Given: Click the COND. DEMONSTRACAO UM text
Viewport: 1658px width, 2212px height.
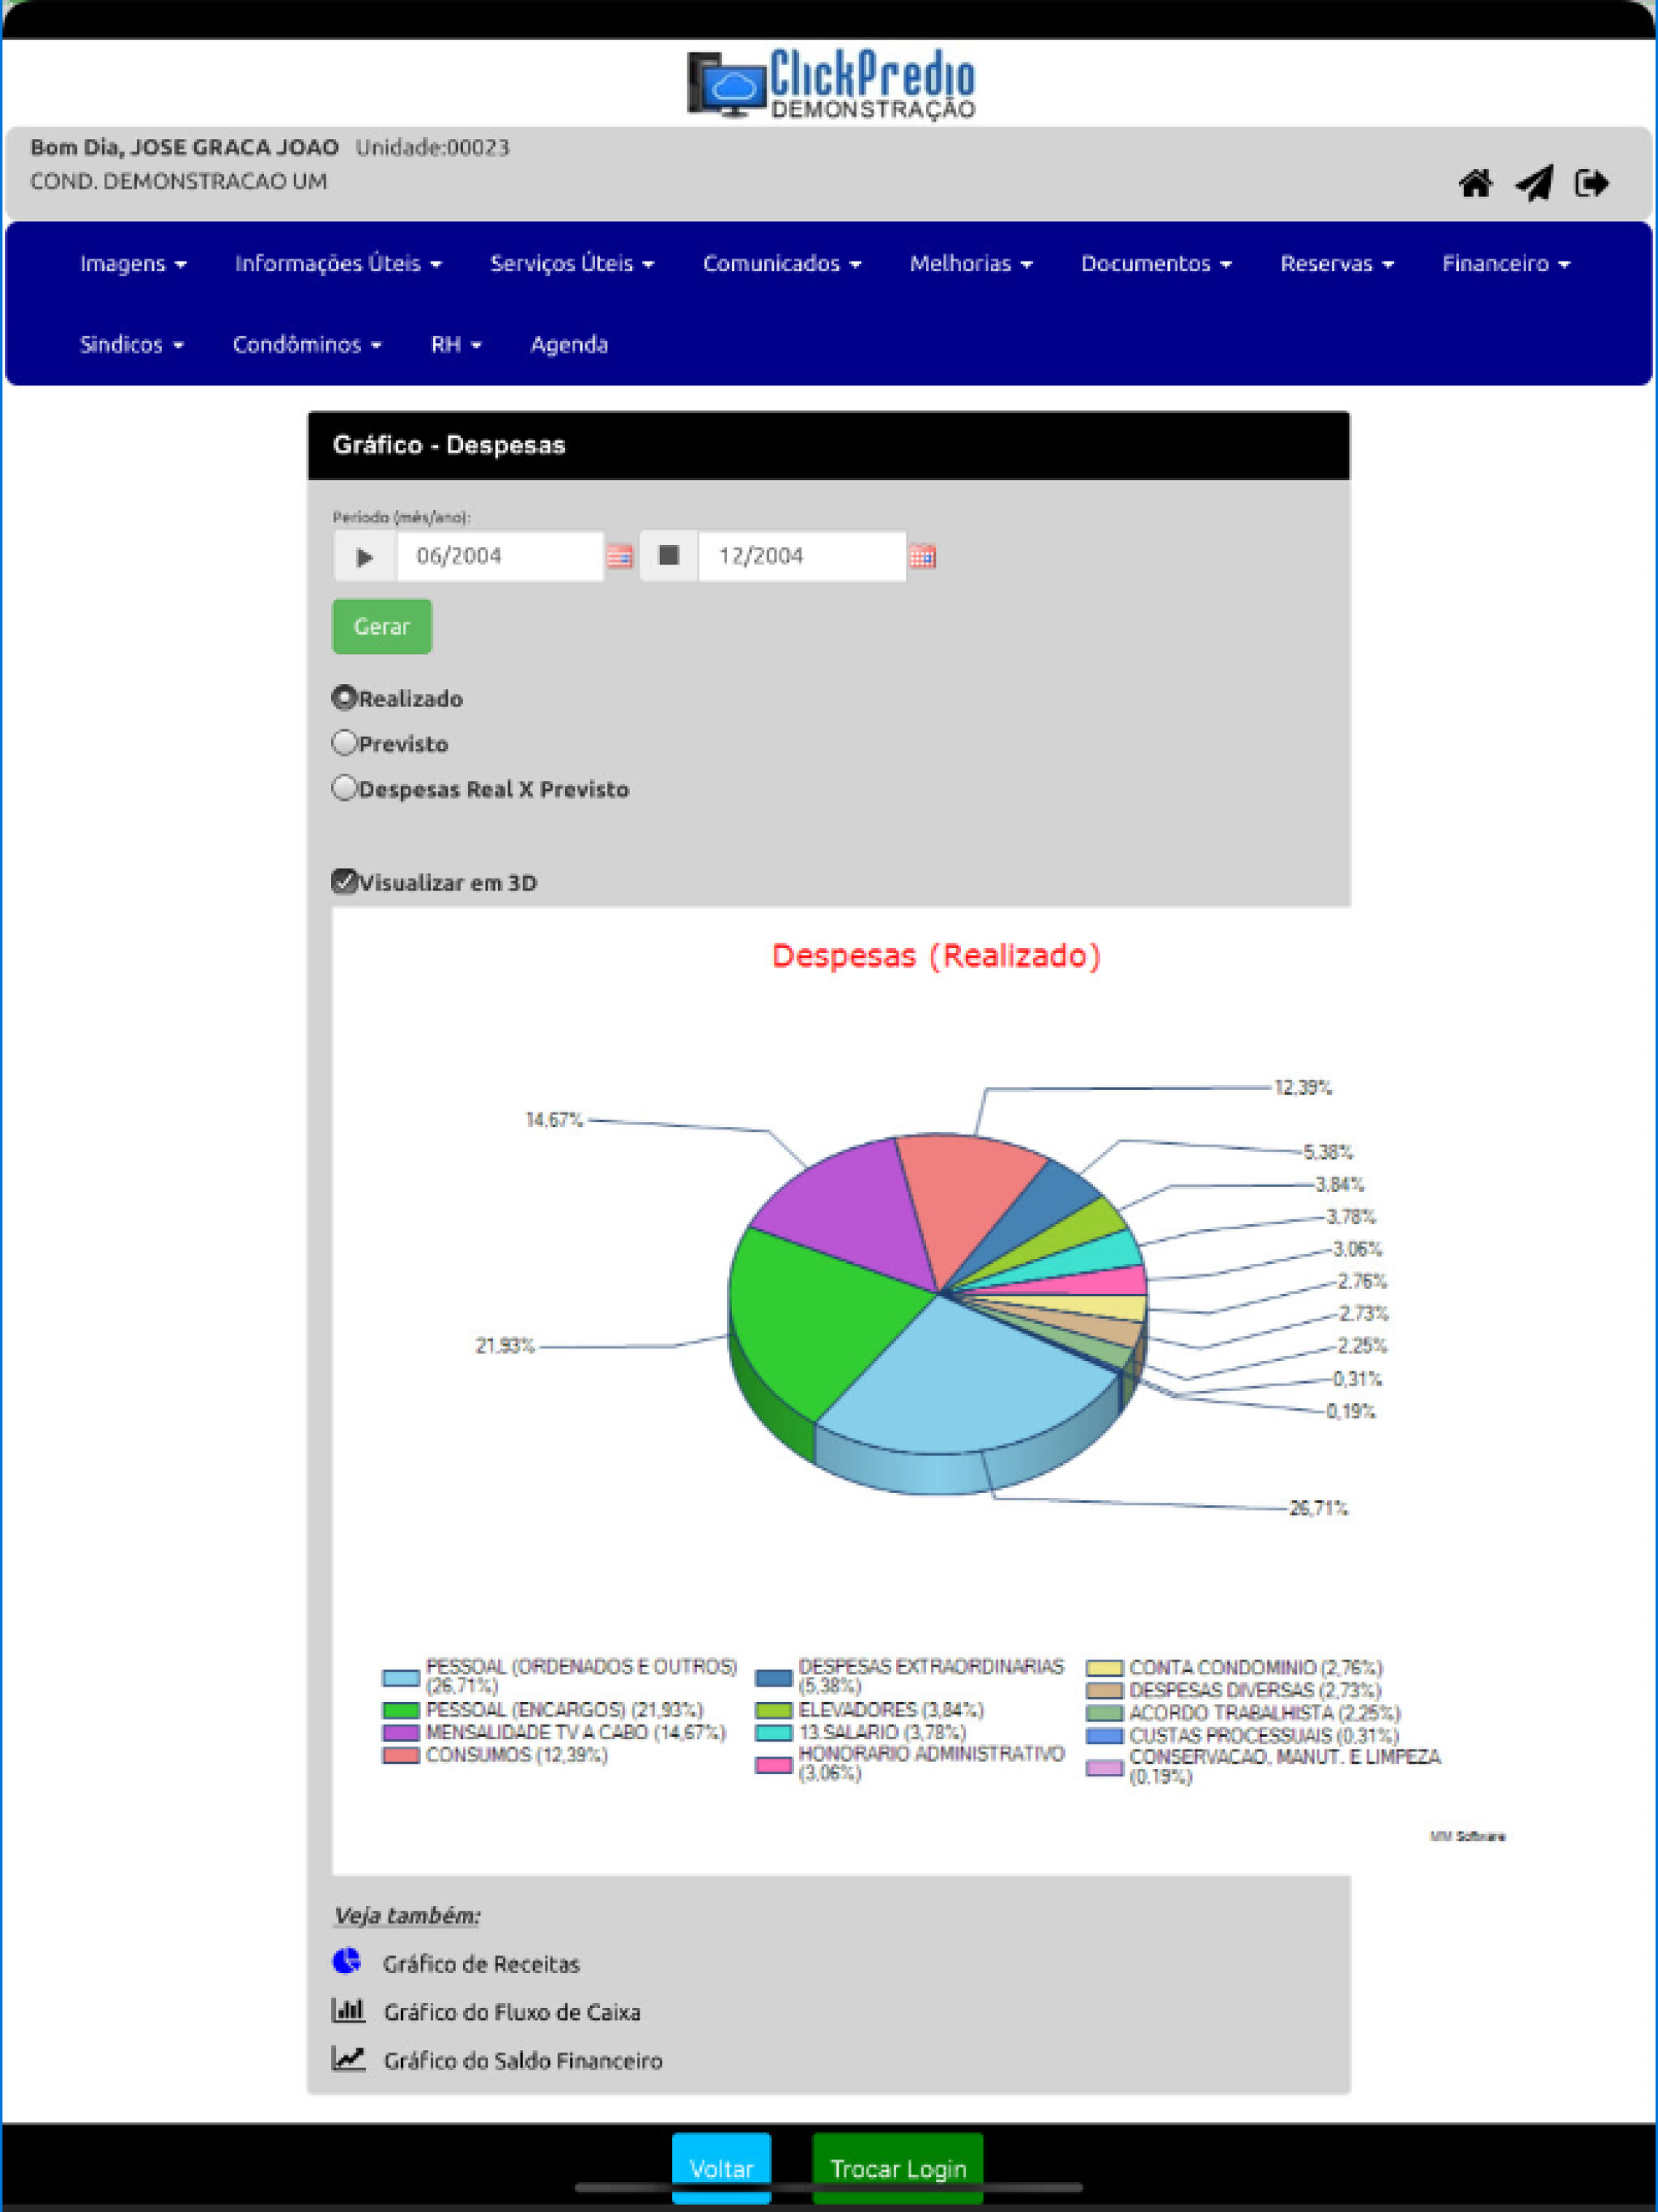Looking at the screenshot, I should coord(179,182).
